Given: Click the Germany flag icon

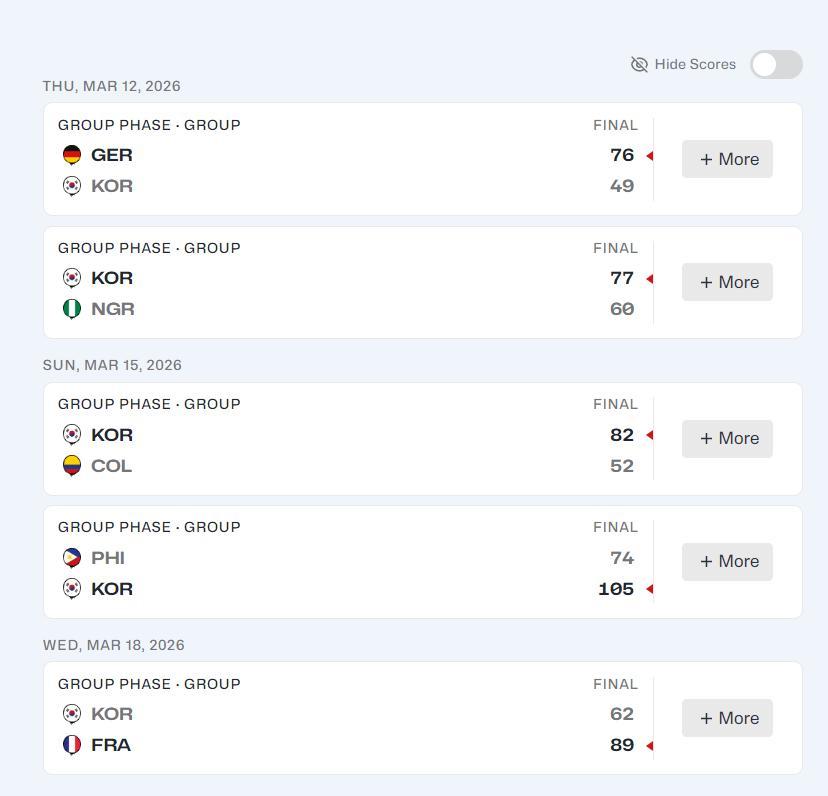Looking at the screenshot, I should (x=72, y=155).
